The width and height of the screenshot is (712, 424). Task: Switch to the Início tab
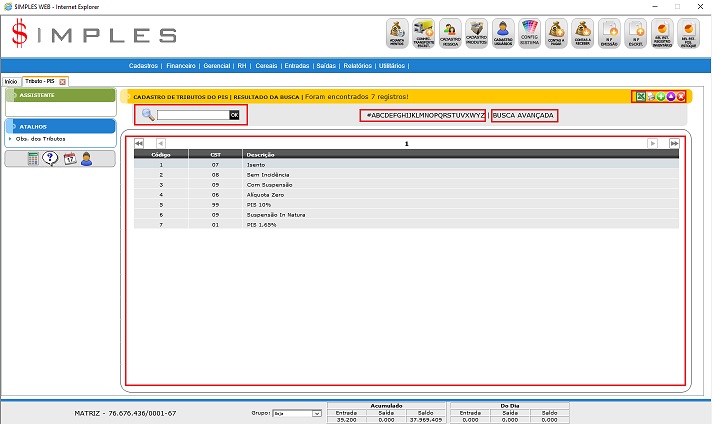coord(11,81)
